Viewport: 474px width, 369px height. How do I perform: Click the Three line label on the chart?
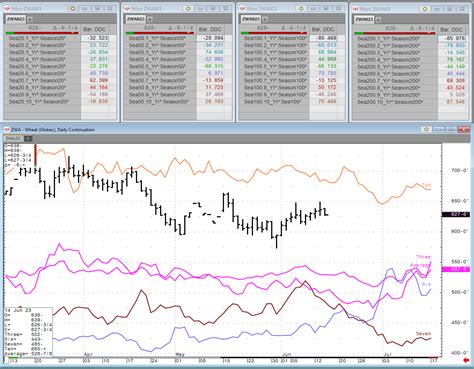pyautogui.click(x=423, y=257)
